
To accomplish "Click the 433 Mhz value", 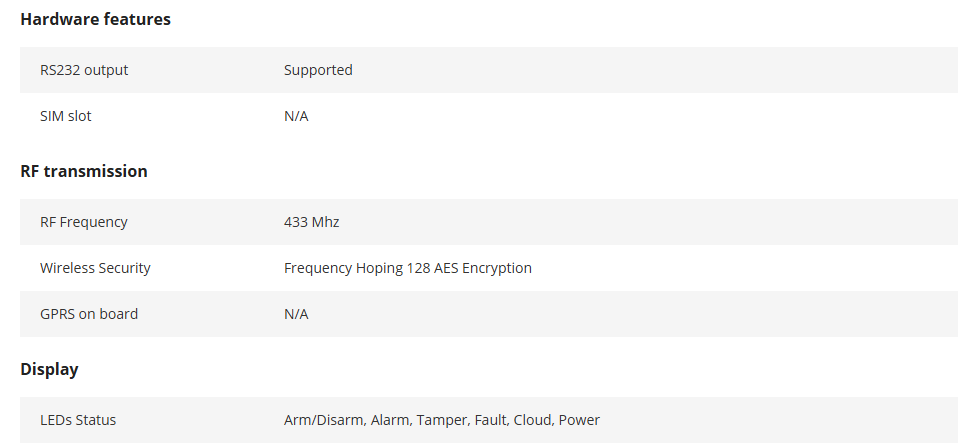I will click(311, 222).
